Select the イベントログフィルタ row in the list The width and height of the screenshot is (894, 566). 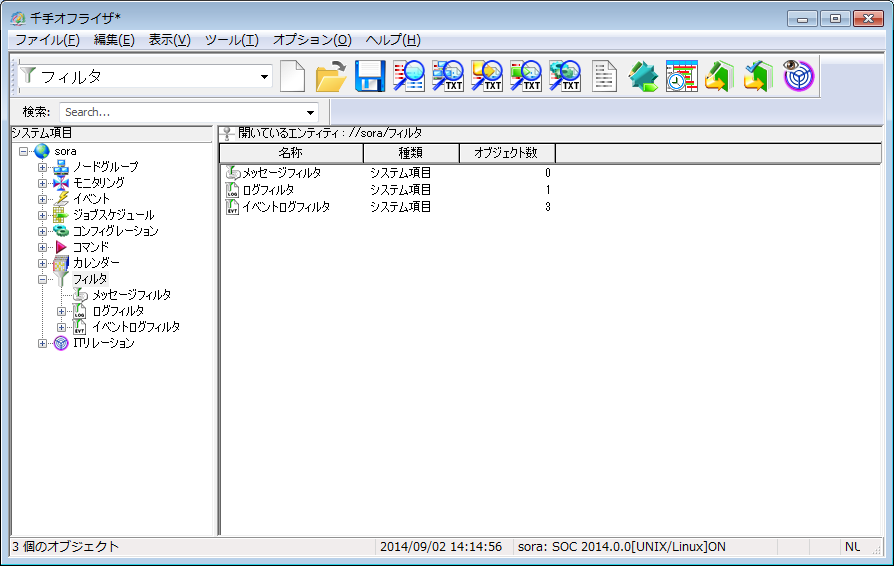[x=388, y=207]
